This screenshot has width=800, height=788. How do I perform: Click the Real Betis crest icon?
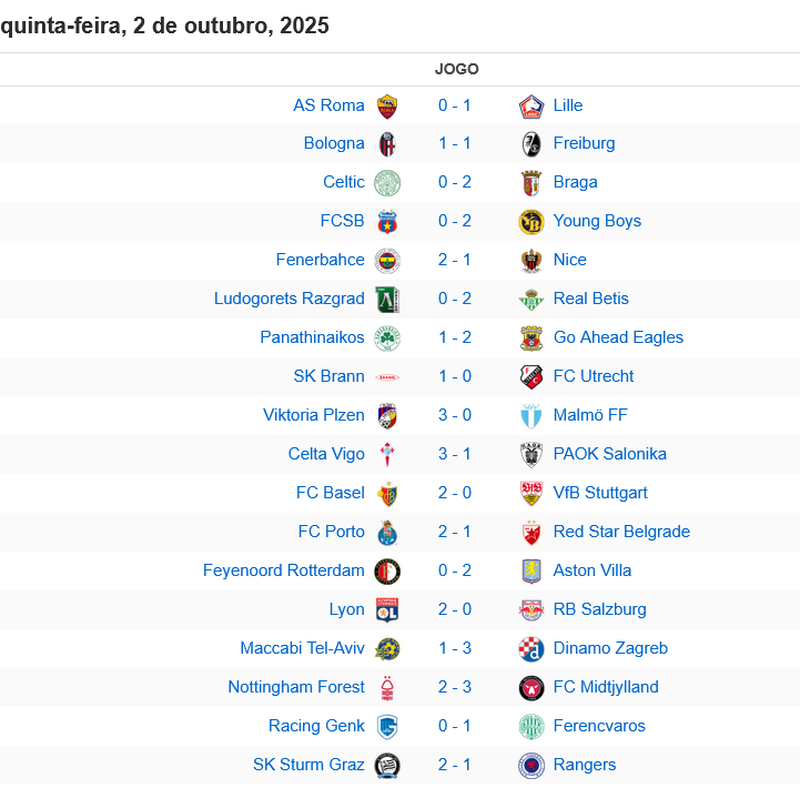click(x=531, y=299)
